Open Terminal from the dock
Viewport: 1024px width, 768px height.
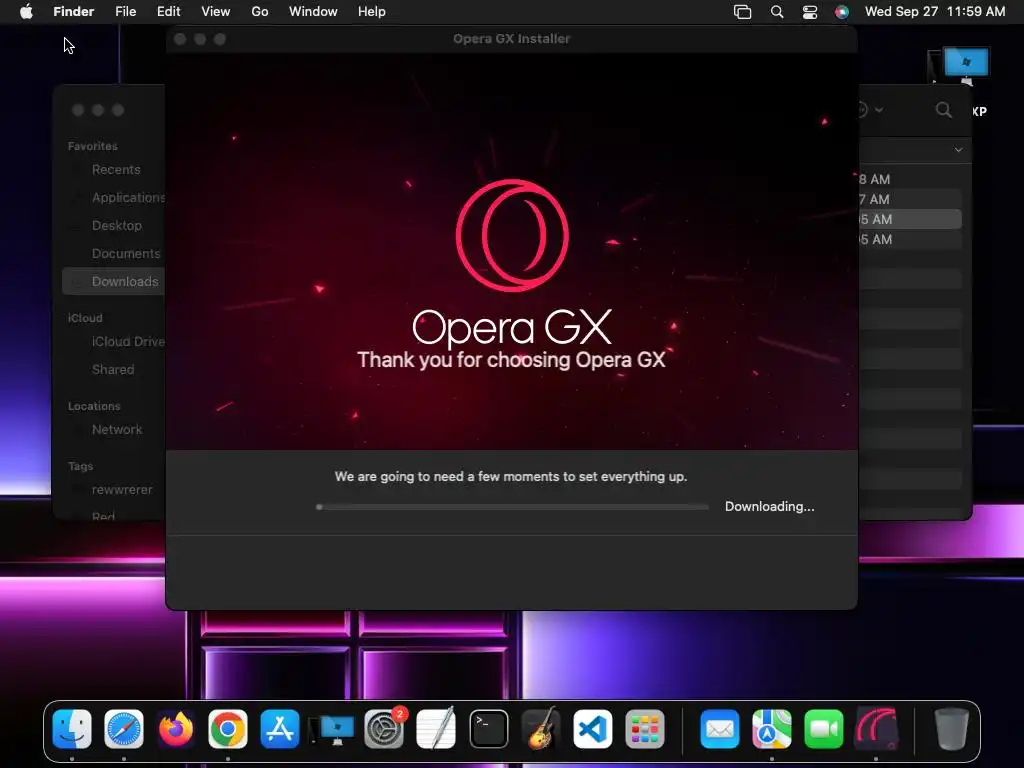click(488, 728)
